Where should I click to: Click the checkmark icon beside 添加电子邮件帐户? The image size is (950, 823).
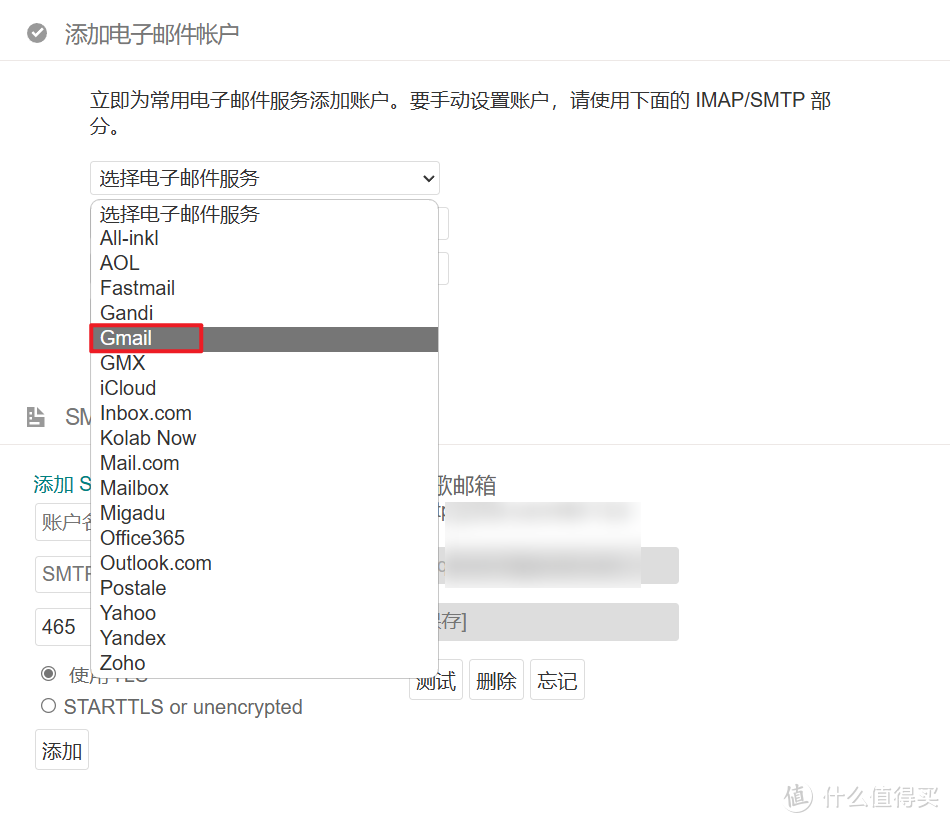point(37,33)
